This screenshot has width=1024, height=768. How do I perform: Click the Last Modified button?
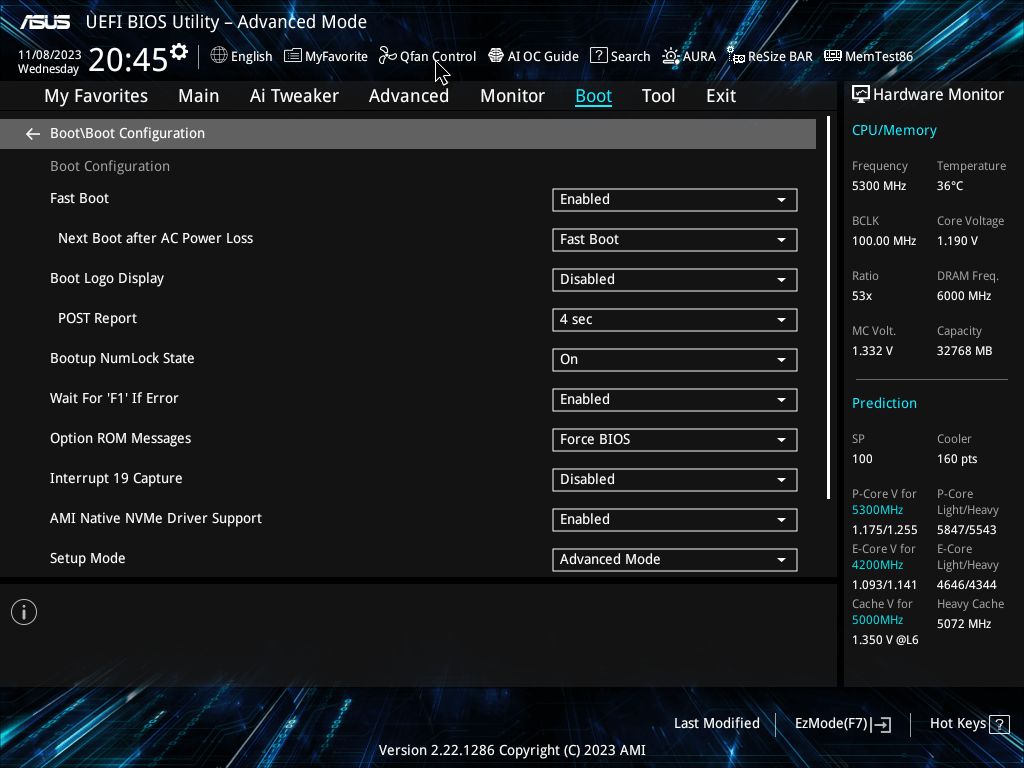(716, 724)
